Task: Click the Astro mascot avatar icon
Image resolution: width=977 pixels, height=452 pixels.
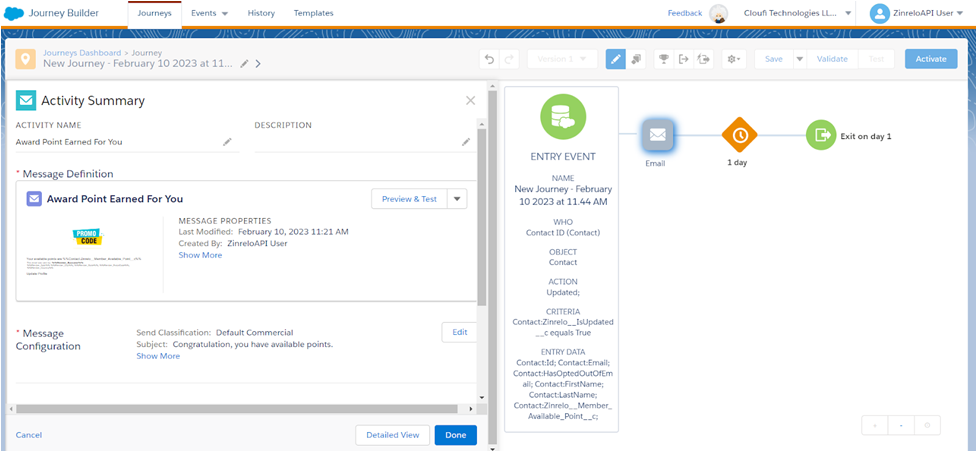Action: pos(719,13)
